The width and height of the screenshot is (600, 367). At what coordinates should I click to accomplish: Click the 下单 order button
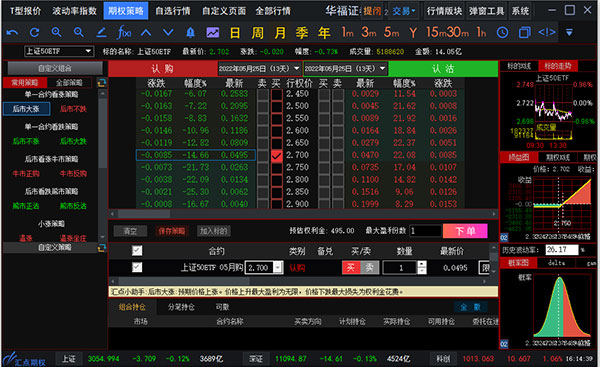tap(465, 231)
